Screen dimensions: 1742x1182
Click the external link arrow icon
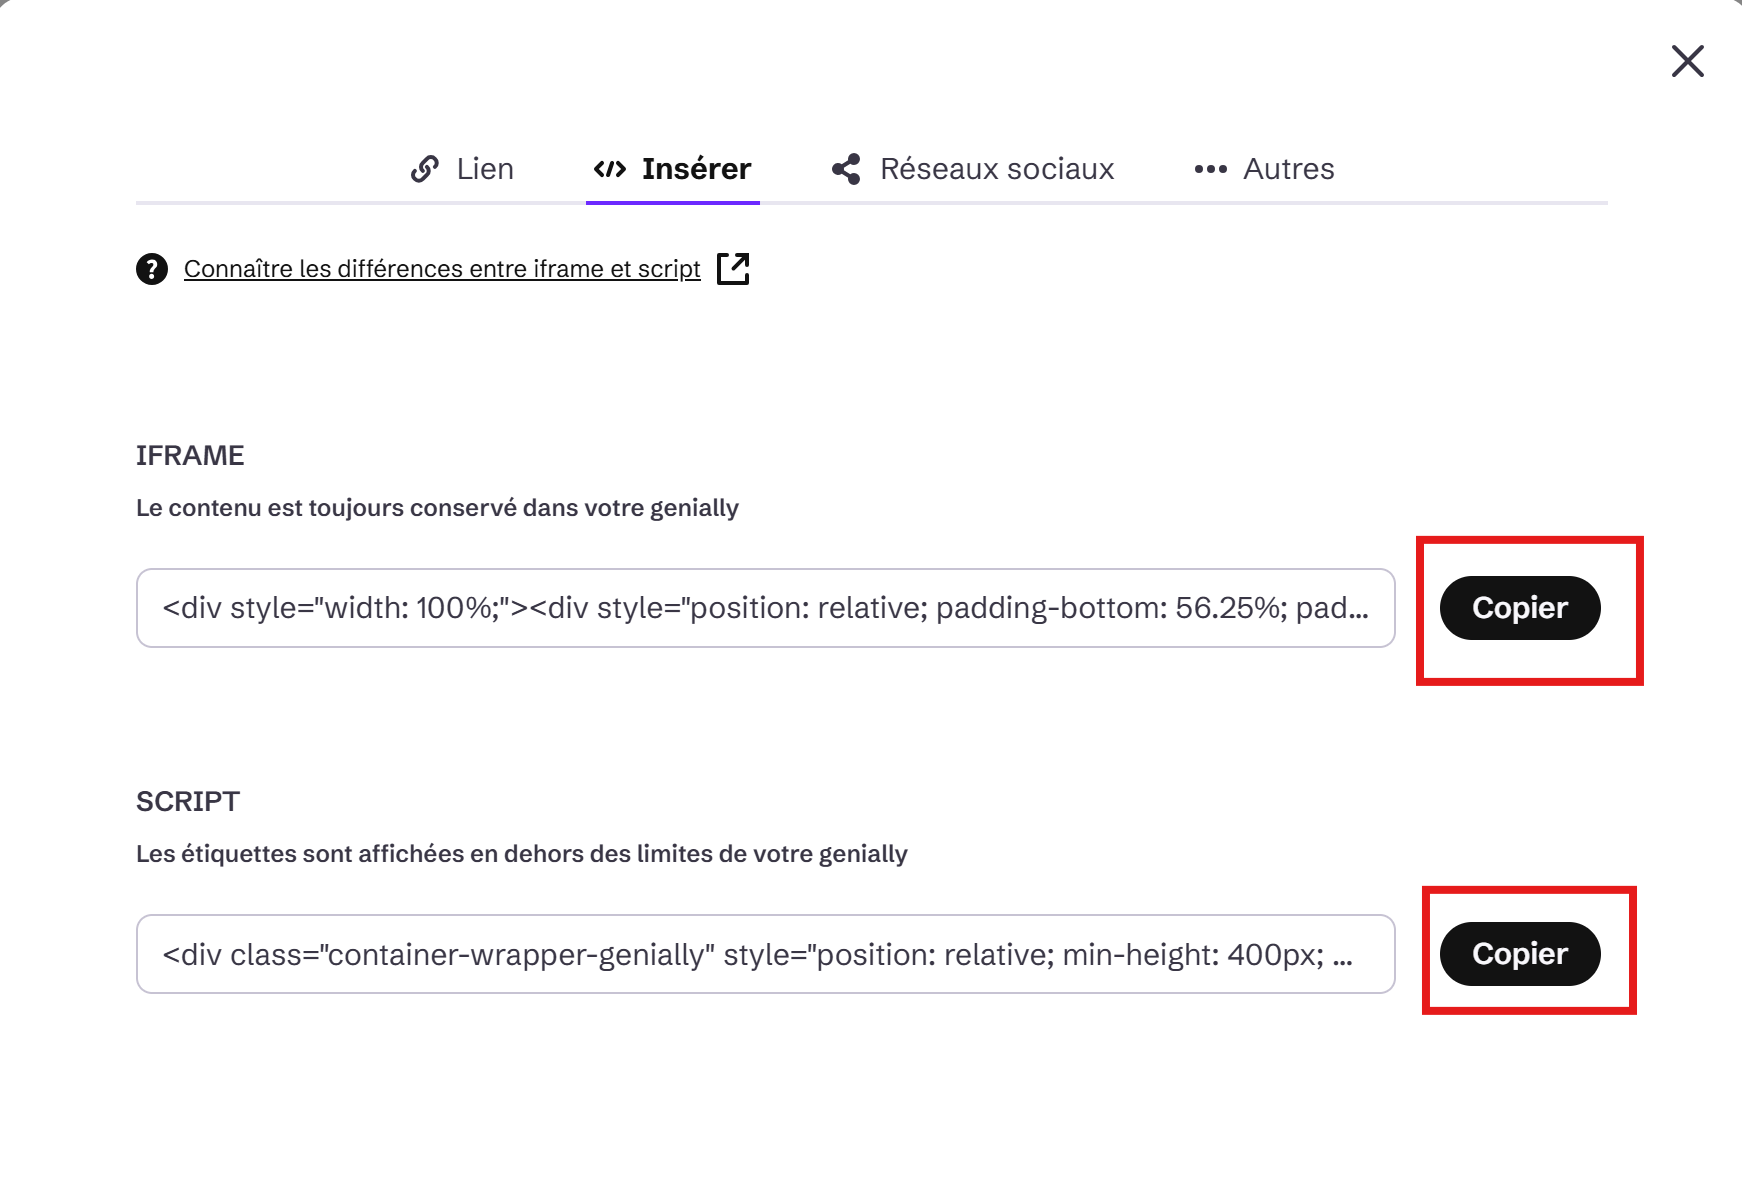(733, 268)
